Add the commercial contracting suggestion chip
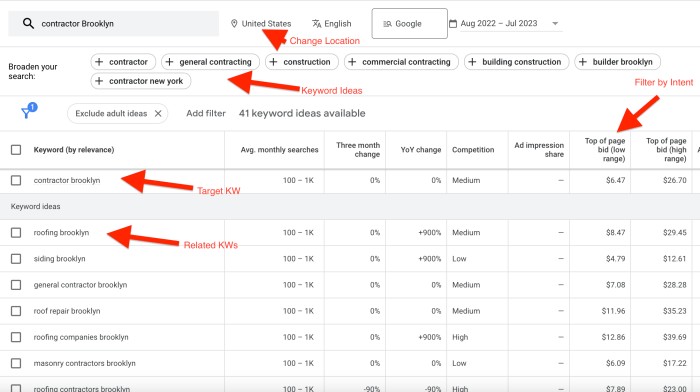 [401, 62]
